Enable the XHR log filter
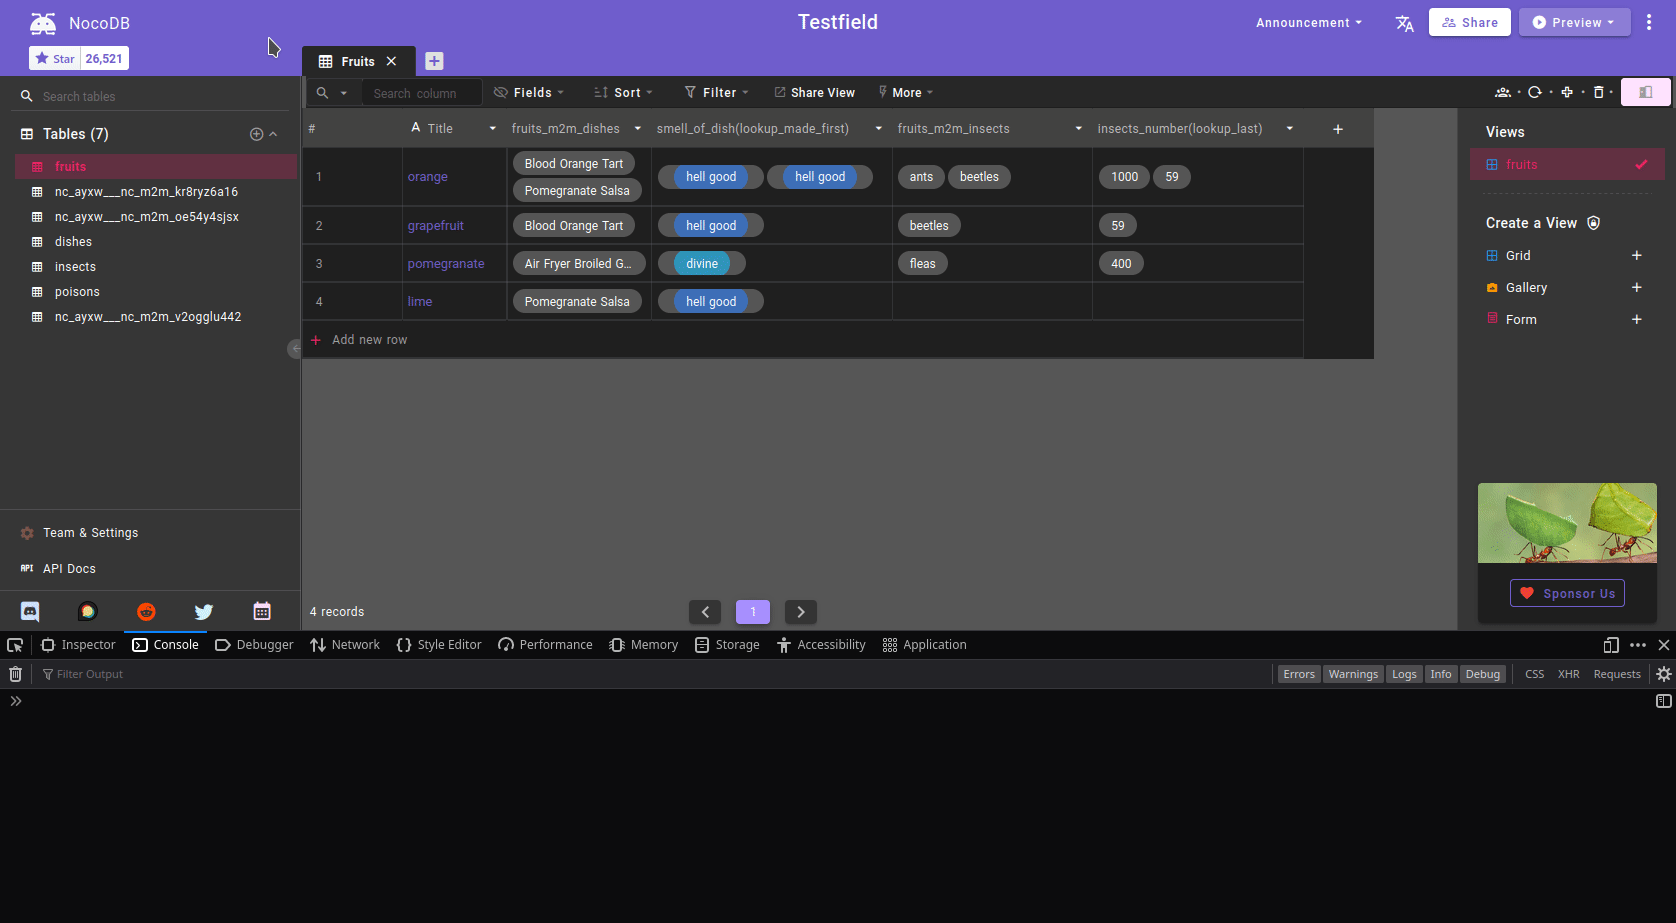The width and height of the screenshot is (1676, 923). click(1568, 673)
